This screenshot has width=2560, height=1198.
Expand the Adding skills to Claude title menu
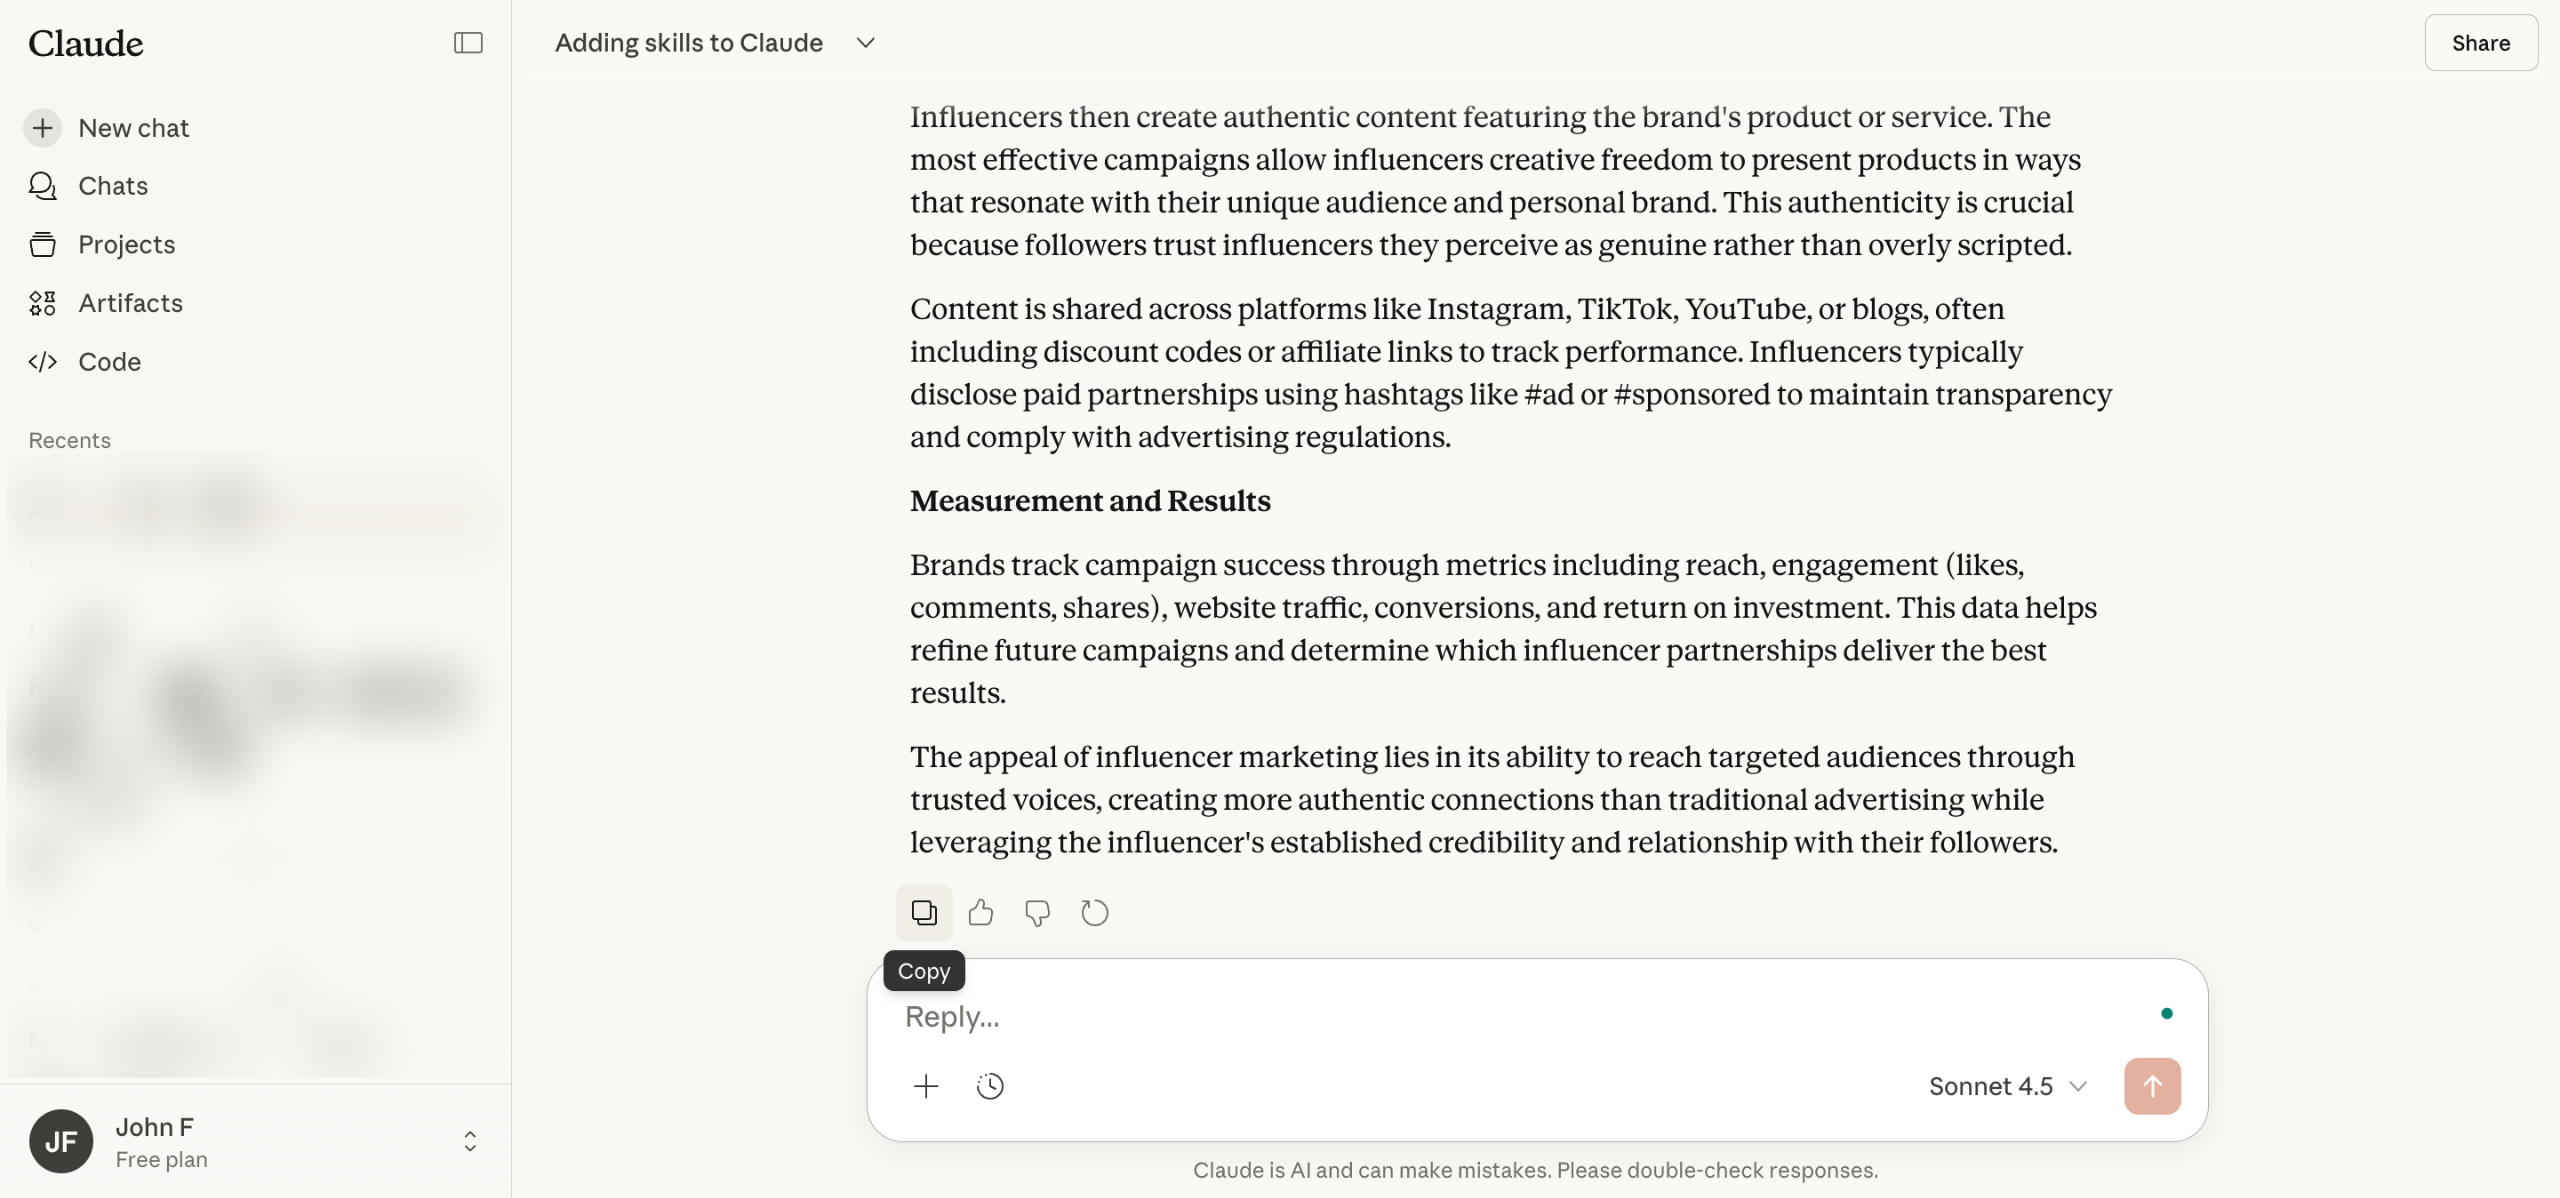pos(866,43)
